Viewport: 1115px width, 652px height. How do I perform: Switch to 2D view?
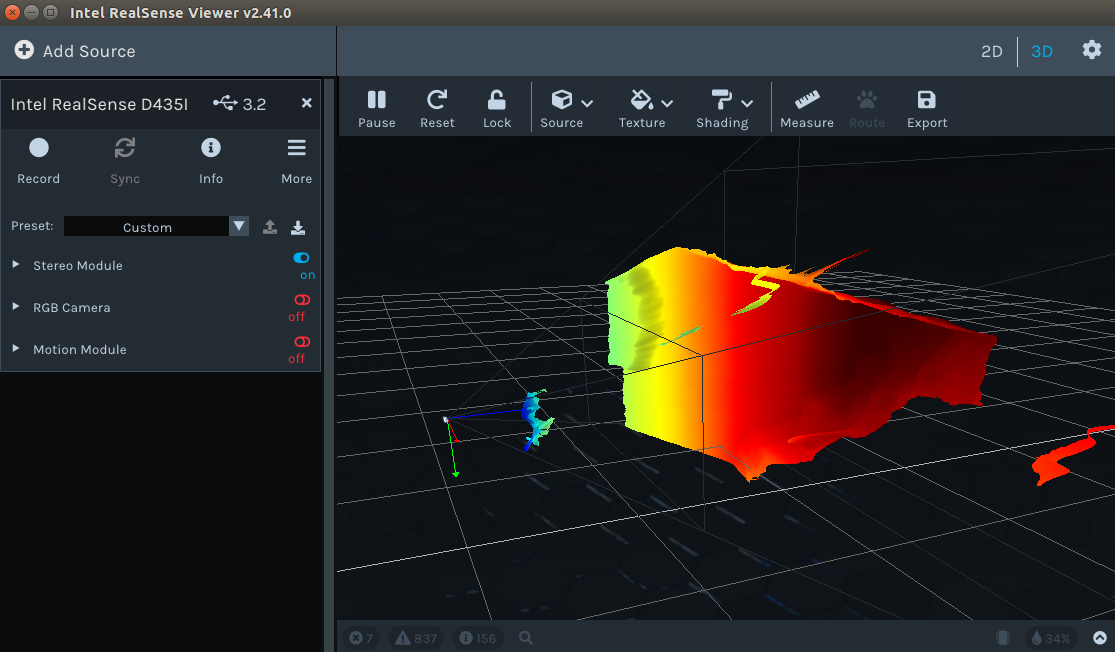coord(991,51)
